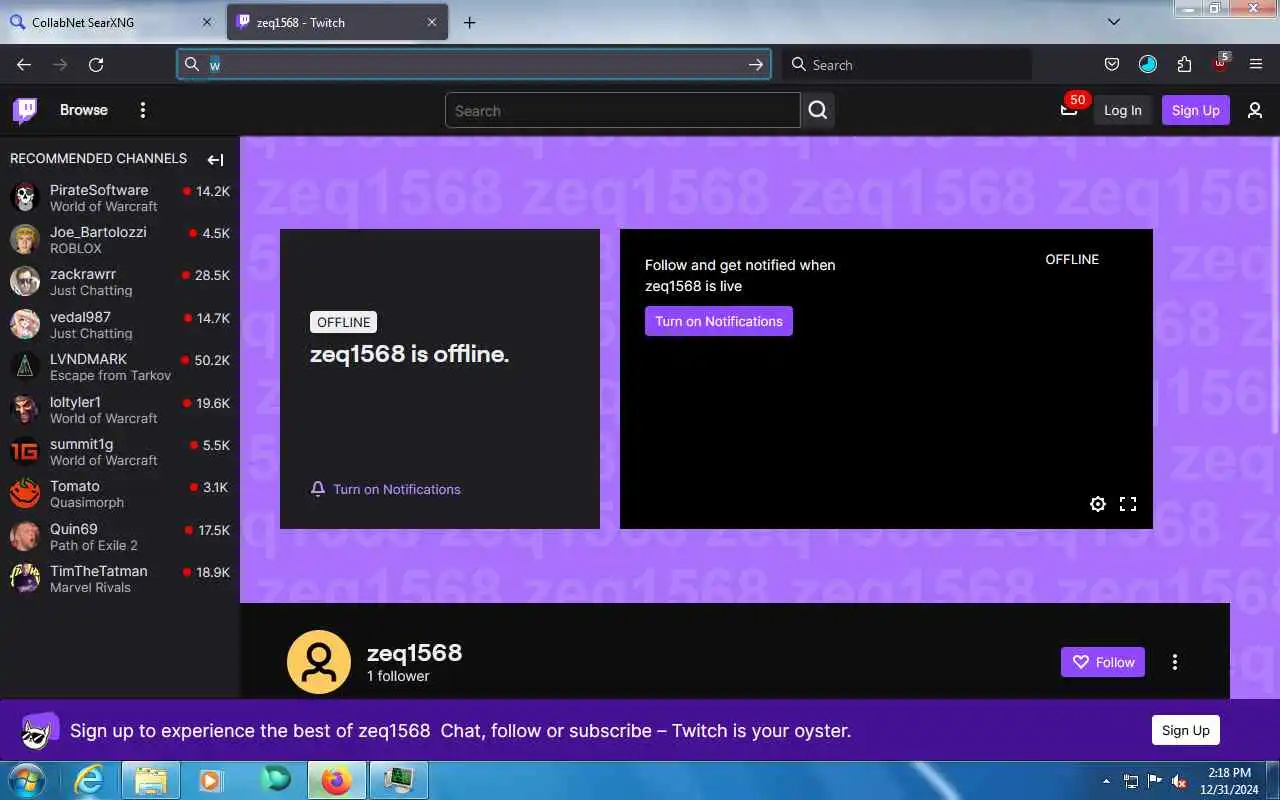
Task: Open a new browser tab
Action: click(470, 22)
